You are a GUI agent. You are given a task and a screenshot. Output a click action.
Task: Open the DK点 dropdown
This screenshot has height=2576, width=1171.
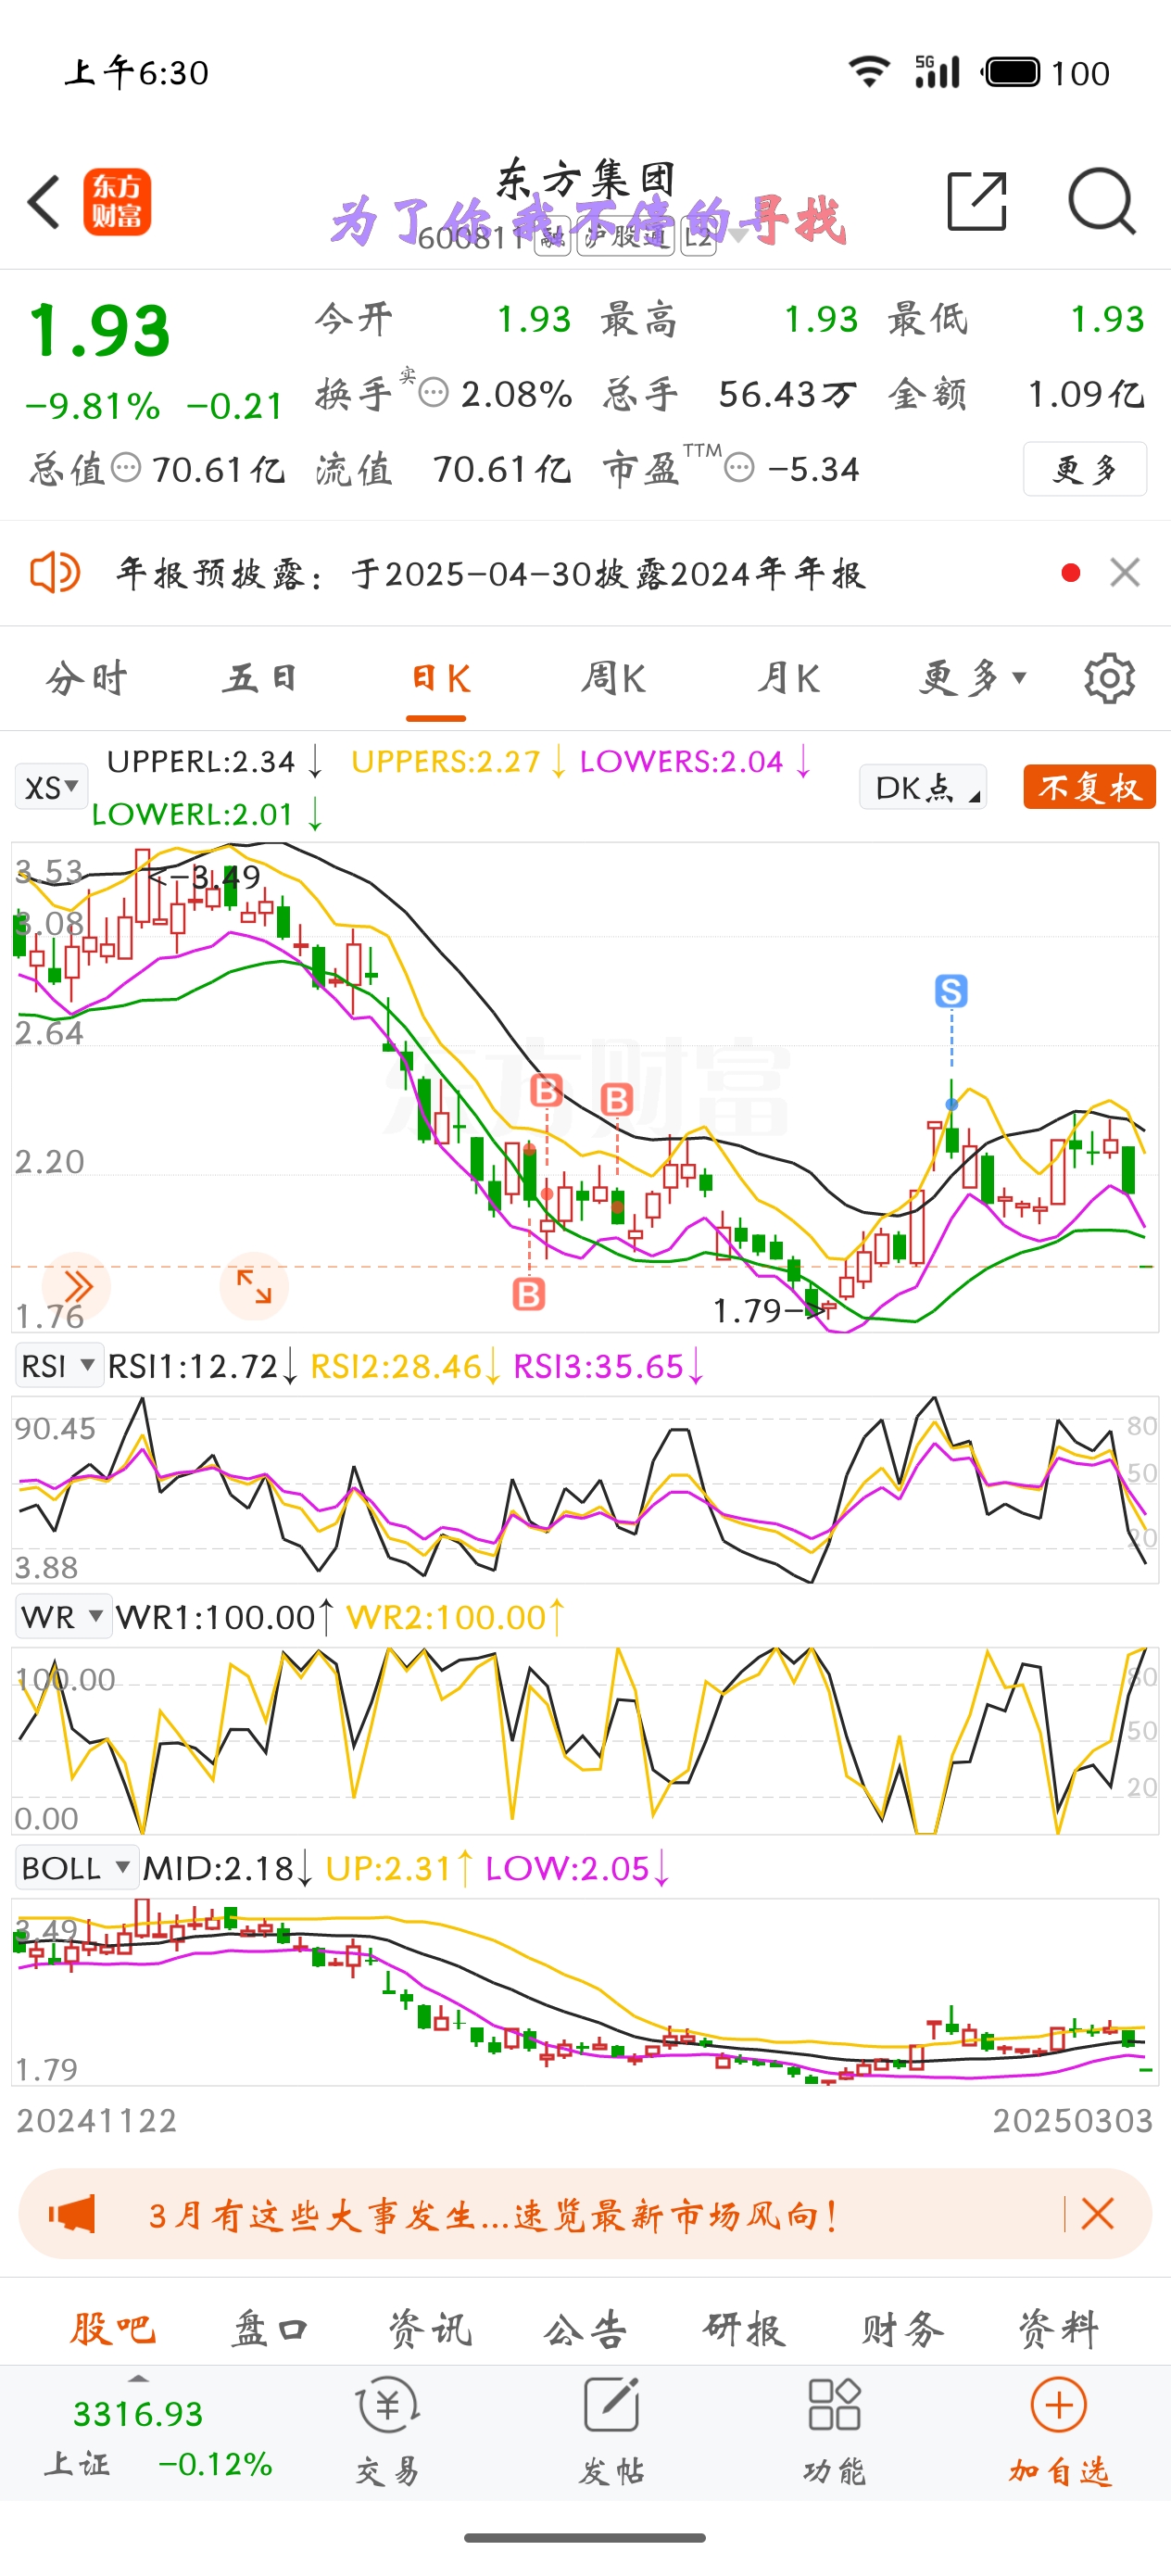(923, 787)
